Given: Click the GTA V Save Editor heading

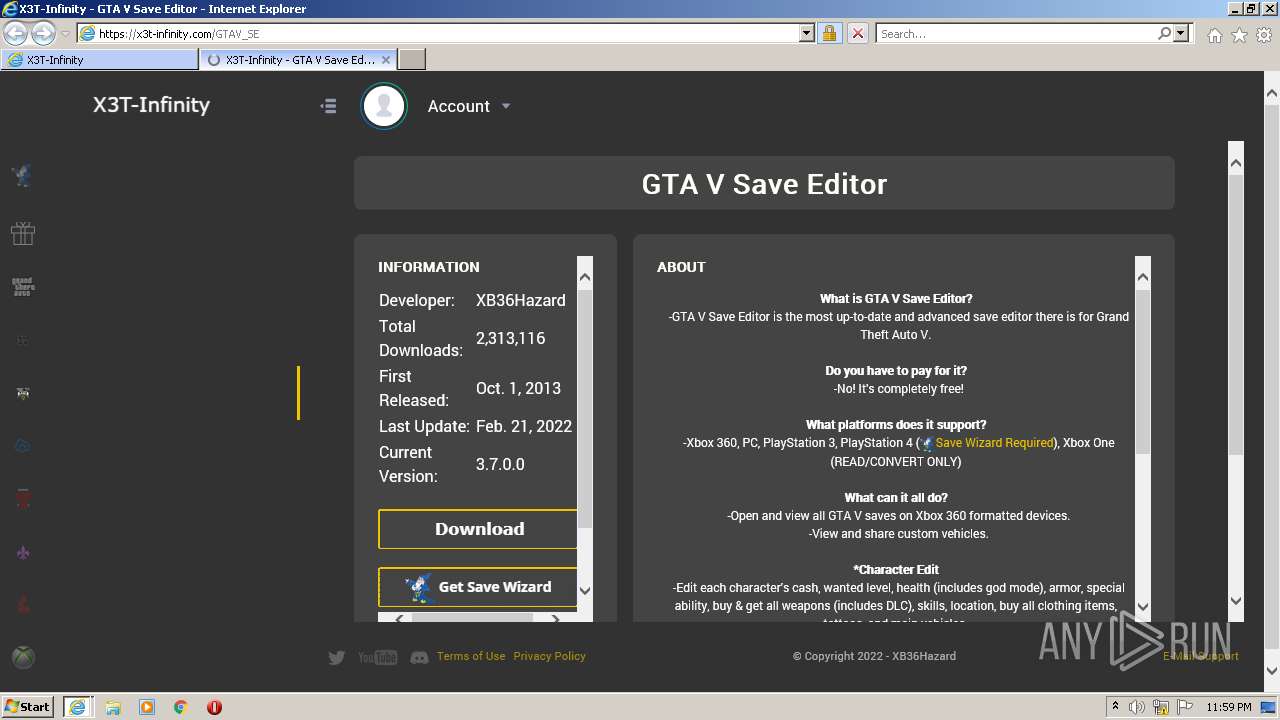Looking at the screenshot, I should coord(764,184).
